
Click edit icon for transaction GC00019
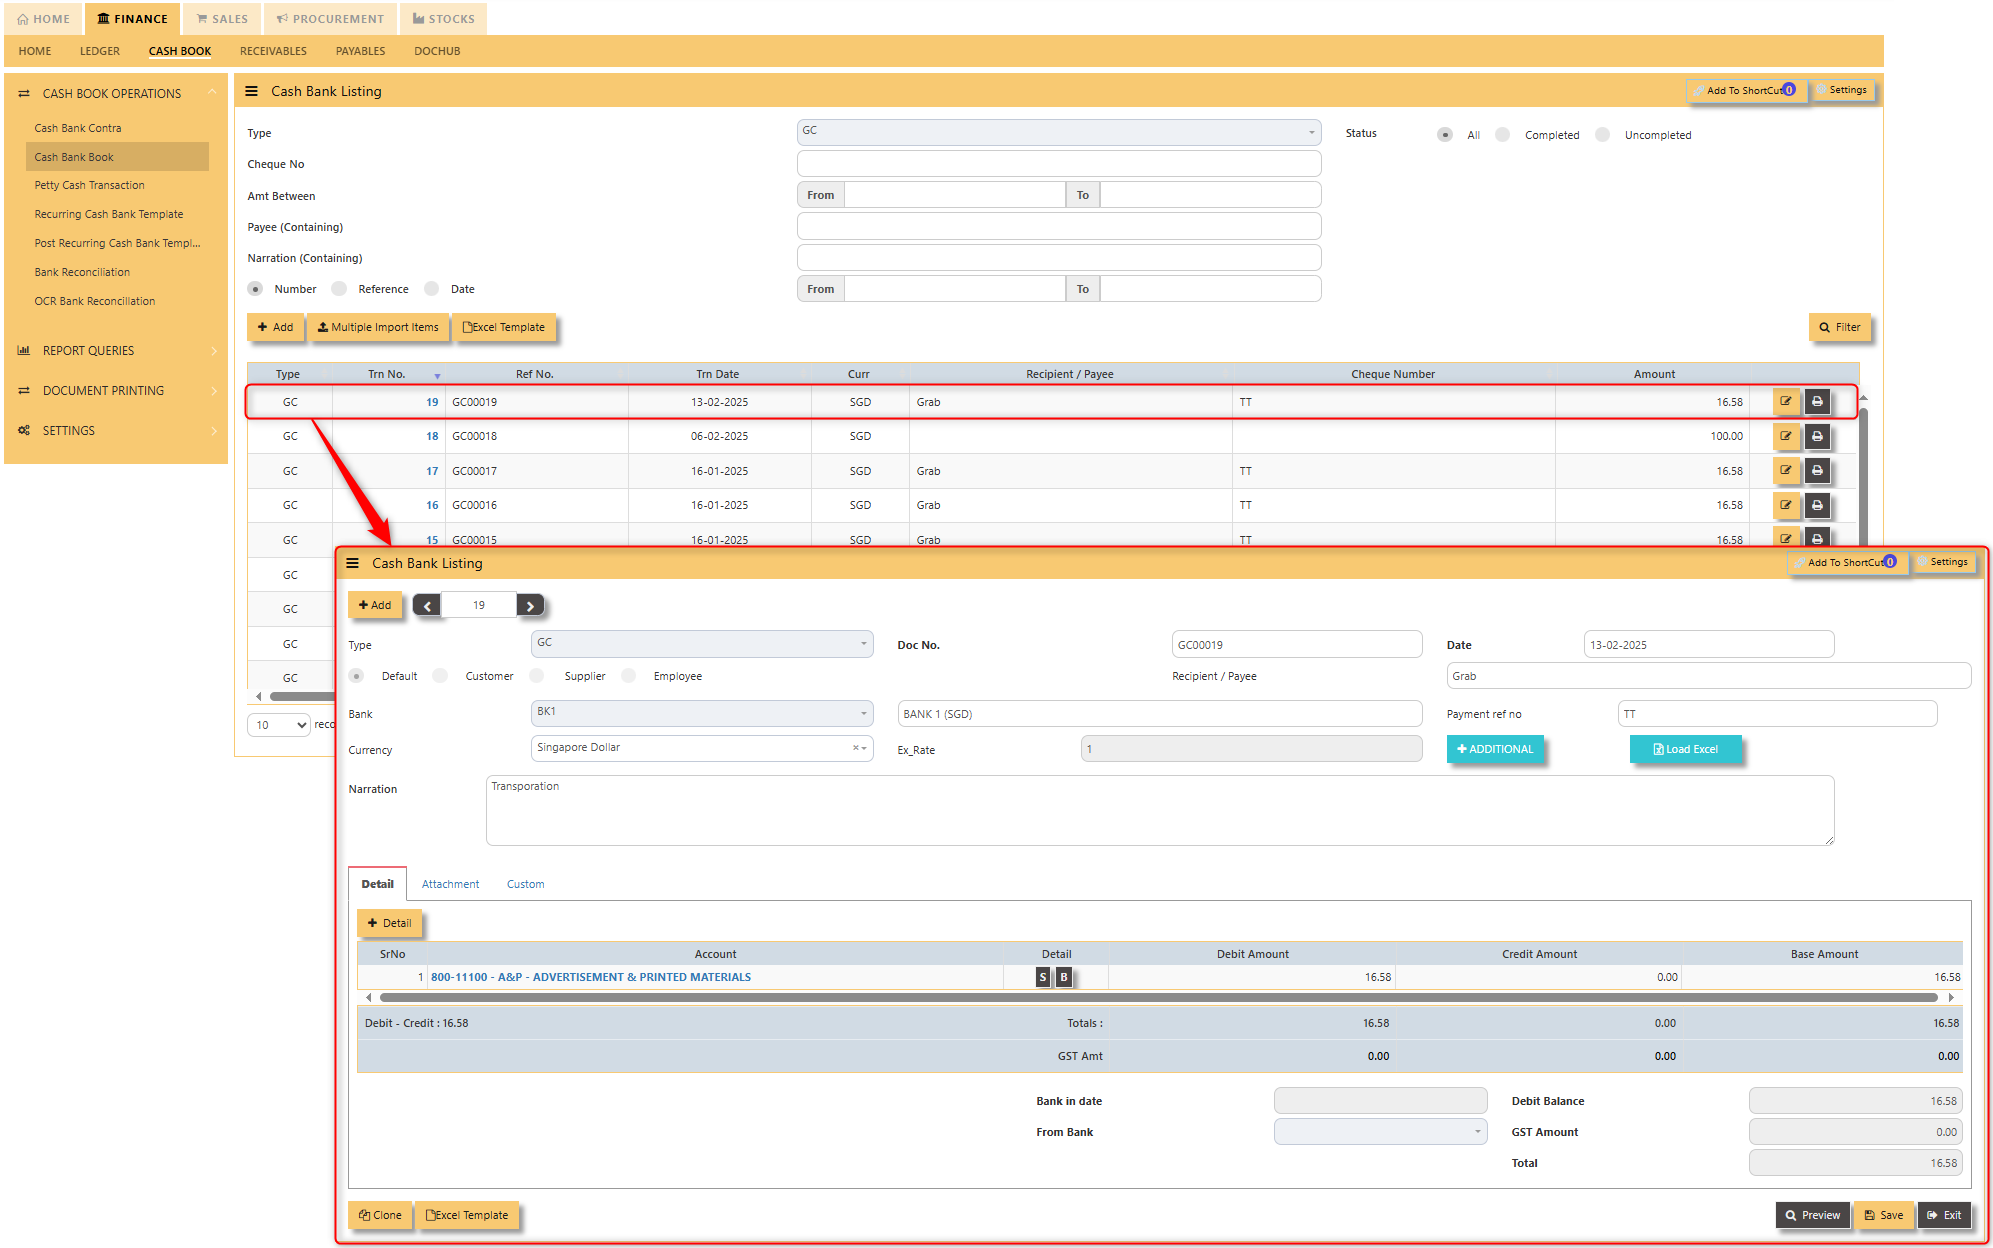1785,402
